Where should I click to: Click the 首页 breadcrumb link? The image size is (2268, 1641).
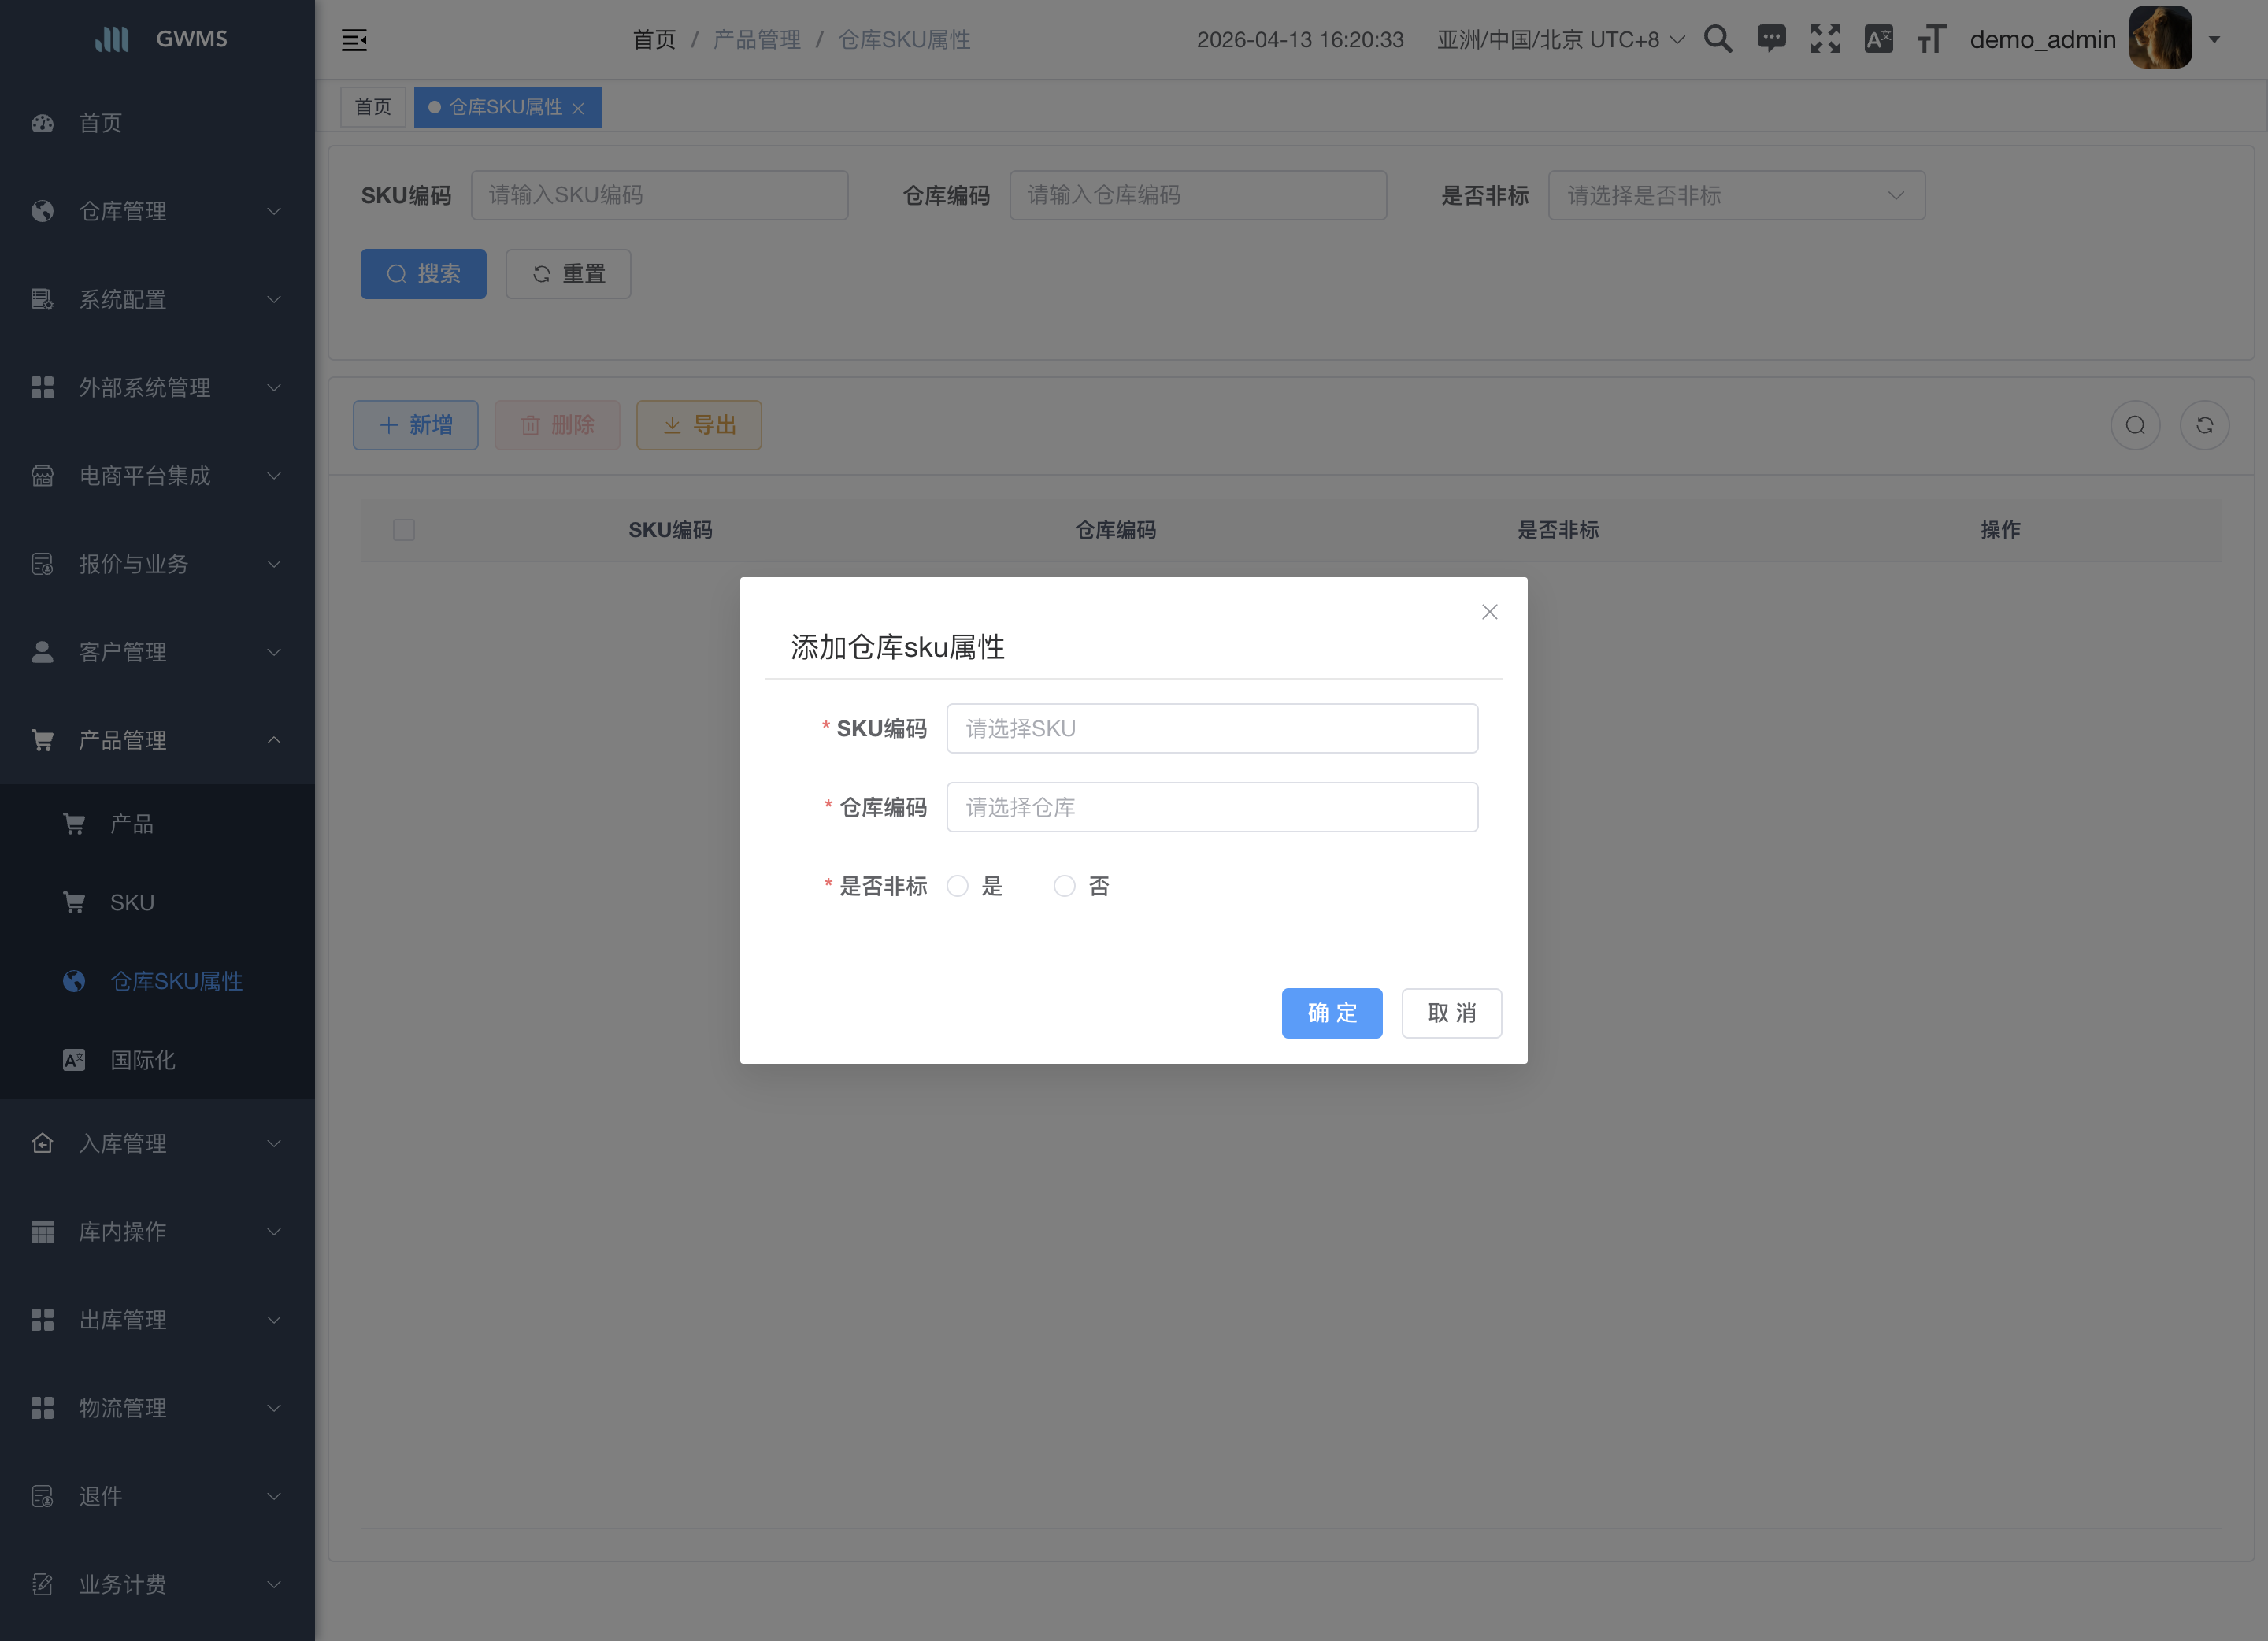tap(654, 40)
